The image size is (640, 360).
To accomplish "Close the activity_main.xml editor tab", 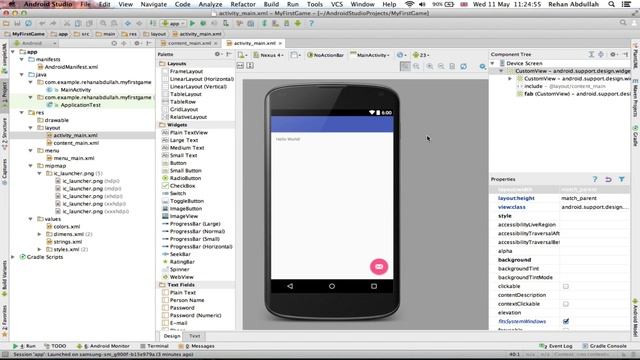I will [280, 43].
